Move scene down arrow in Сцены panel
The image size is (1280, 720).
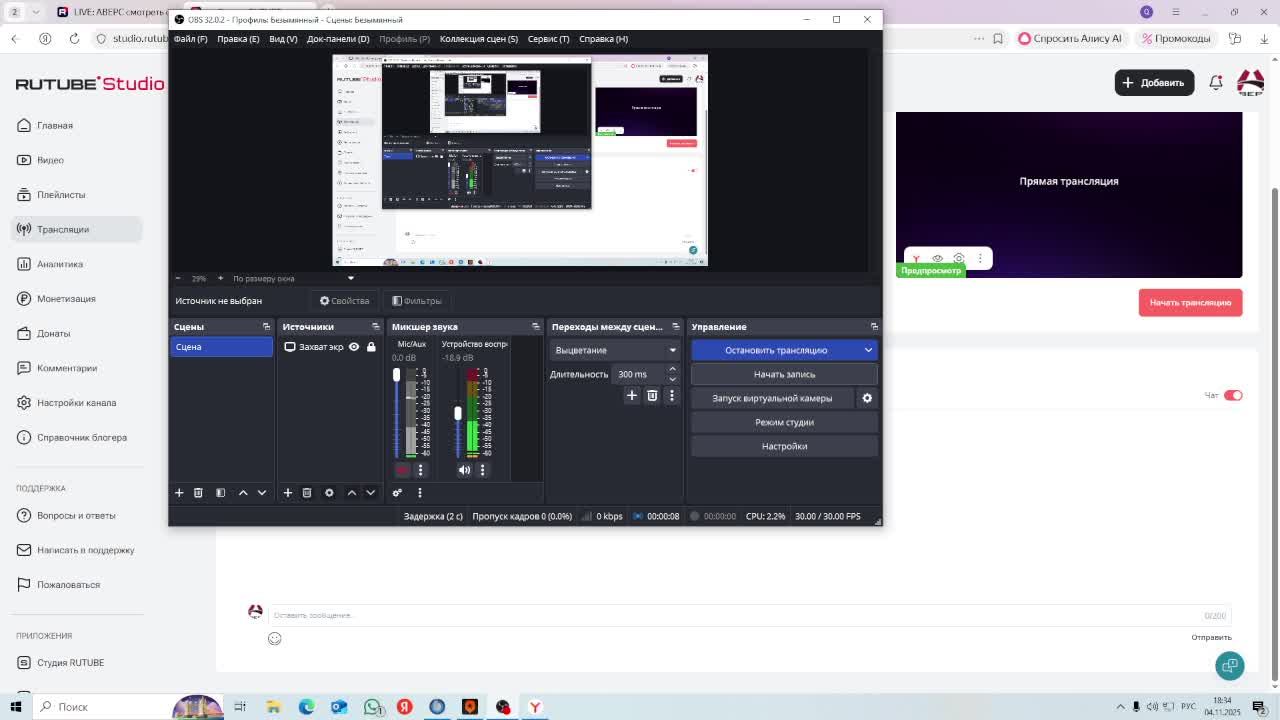[x=262, y=492]
